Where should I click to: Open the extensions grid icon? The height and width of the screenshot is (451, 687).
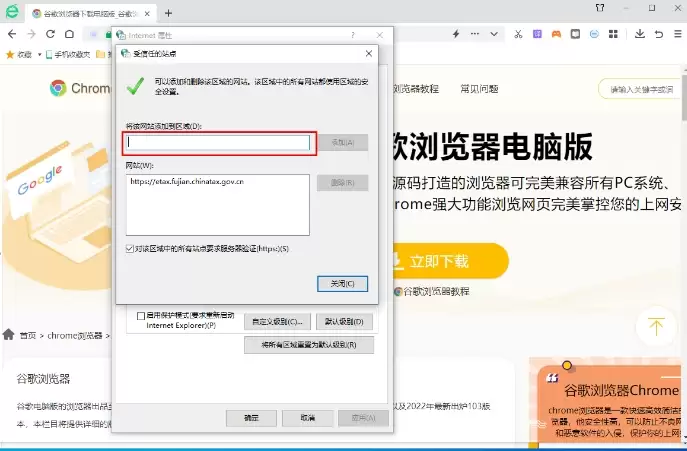613,34
